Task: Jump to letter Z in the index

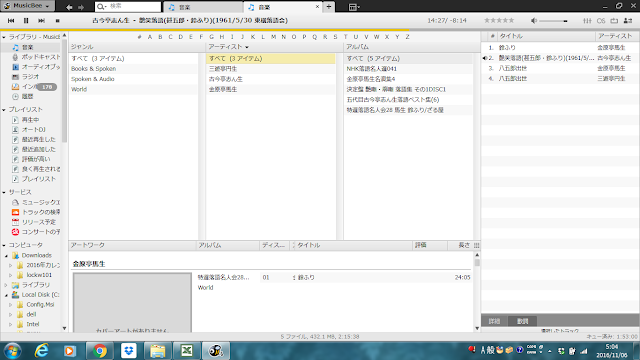Action: click(407, 37)
